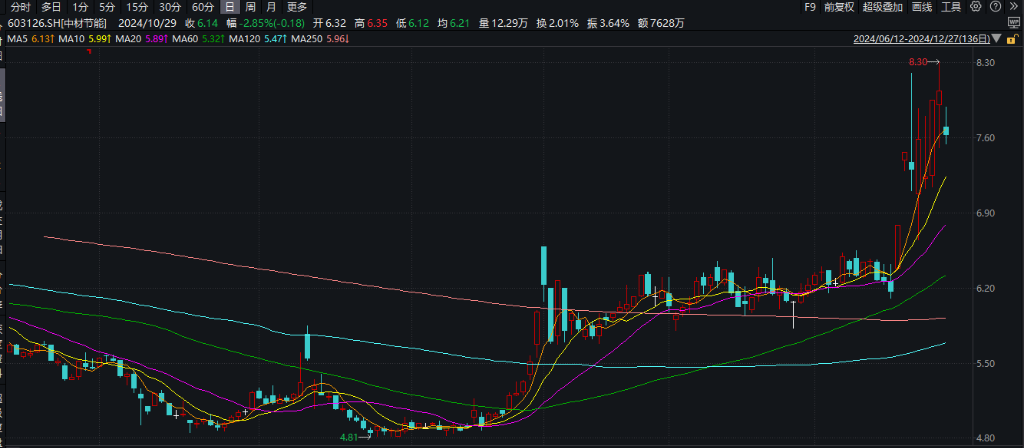Switch to the 分时 intraday view
Viewport: 1024px width, 448px height.
coord(20,7)
